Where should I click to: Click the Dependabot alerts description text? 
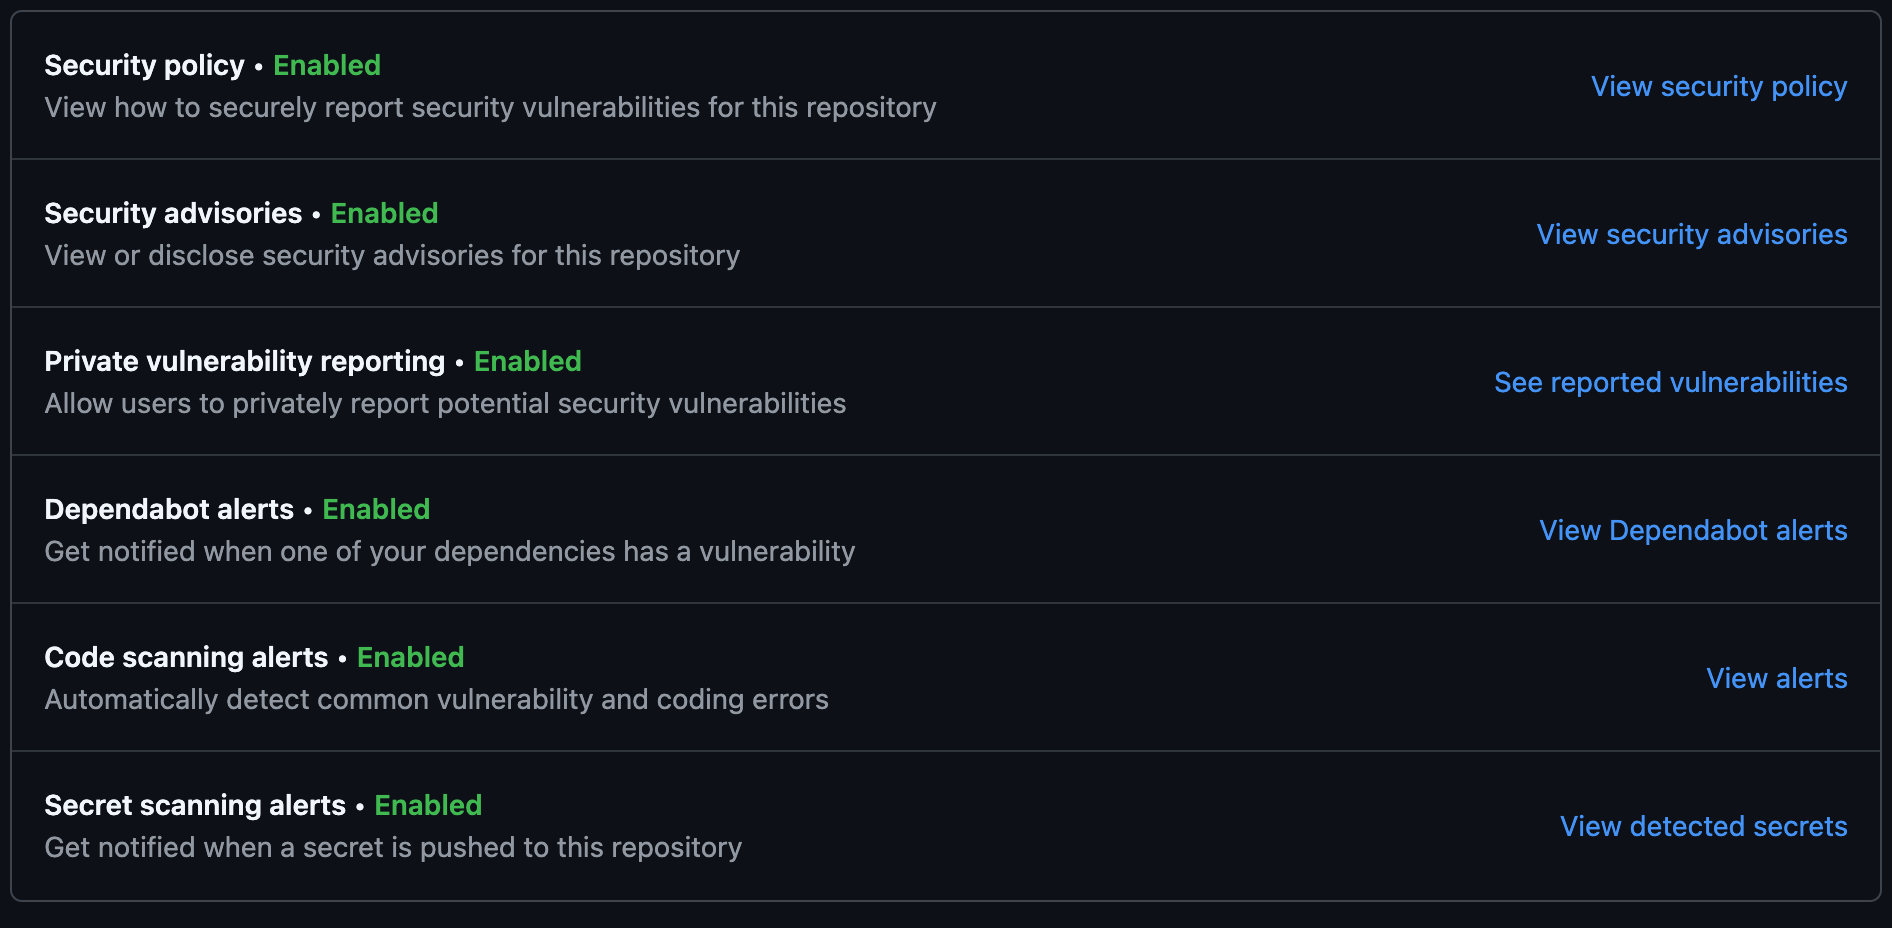[449, 551]
